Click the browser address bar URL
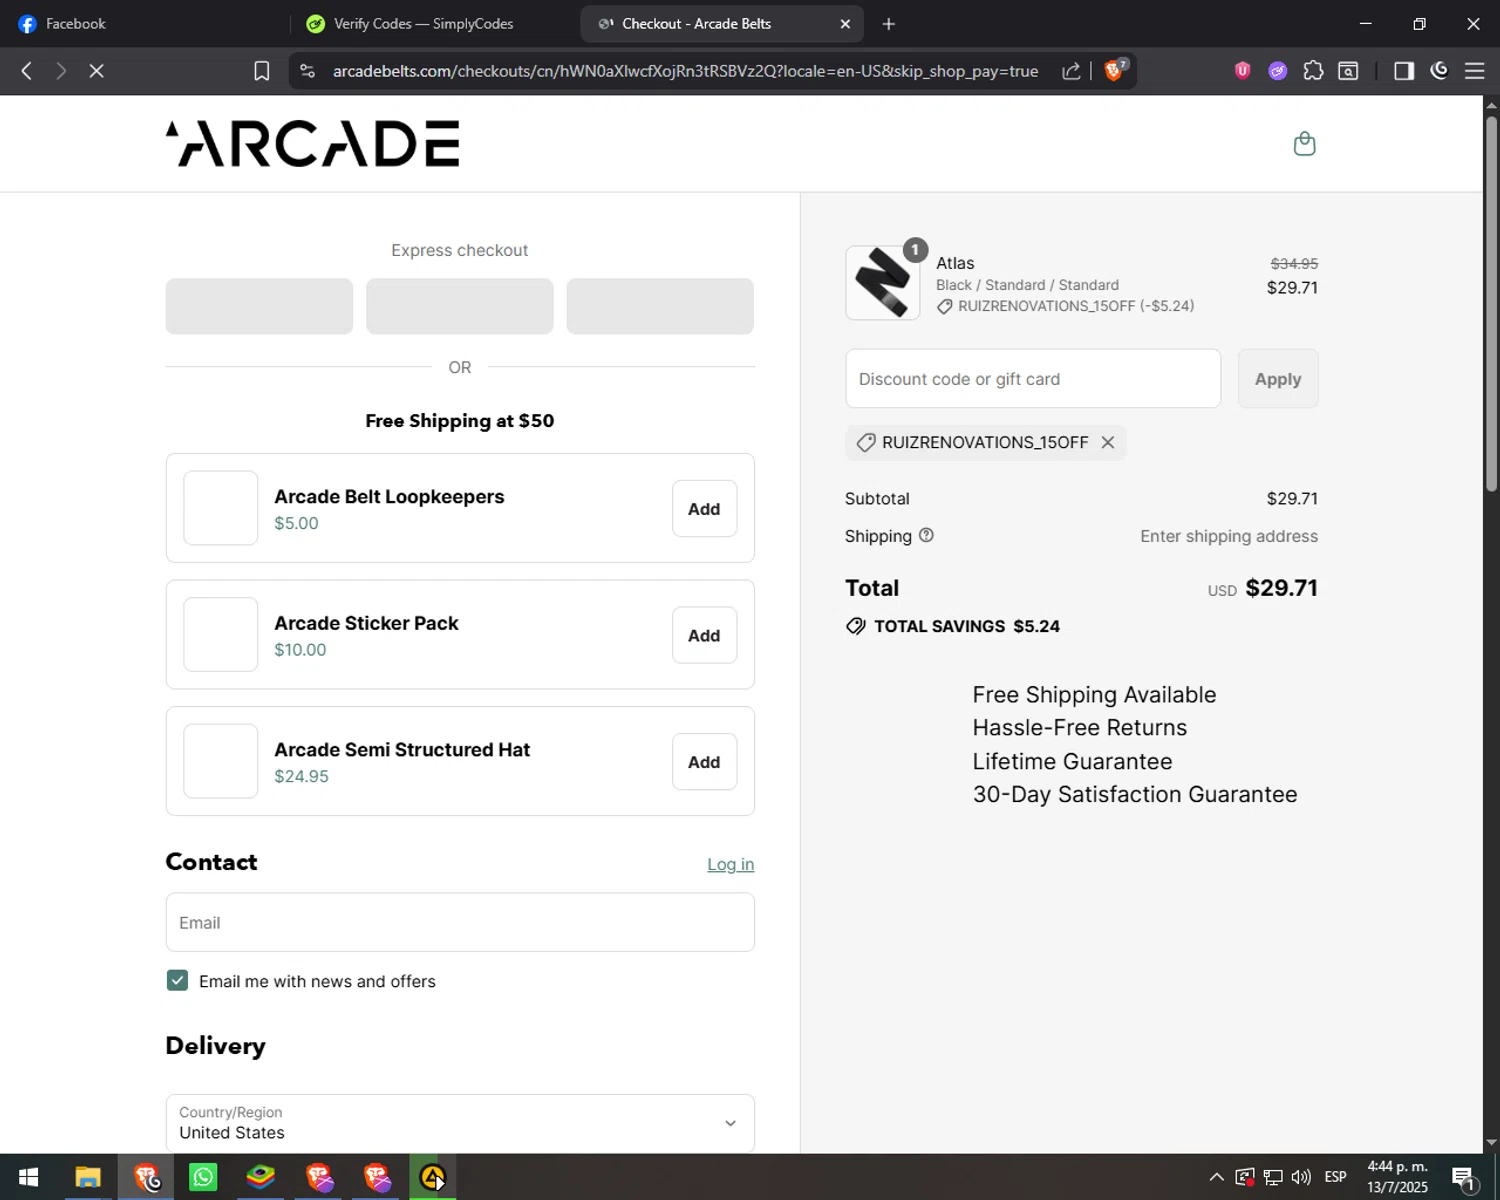The image size is (1500, 1200). pyautogui.click(x=685, y=71)
